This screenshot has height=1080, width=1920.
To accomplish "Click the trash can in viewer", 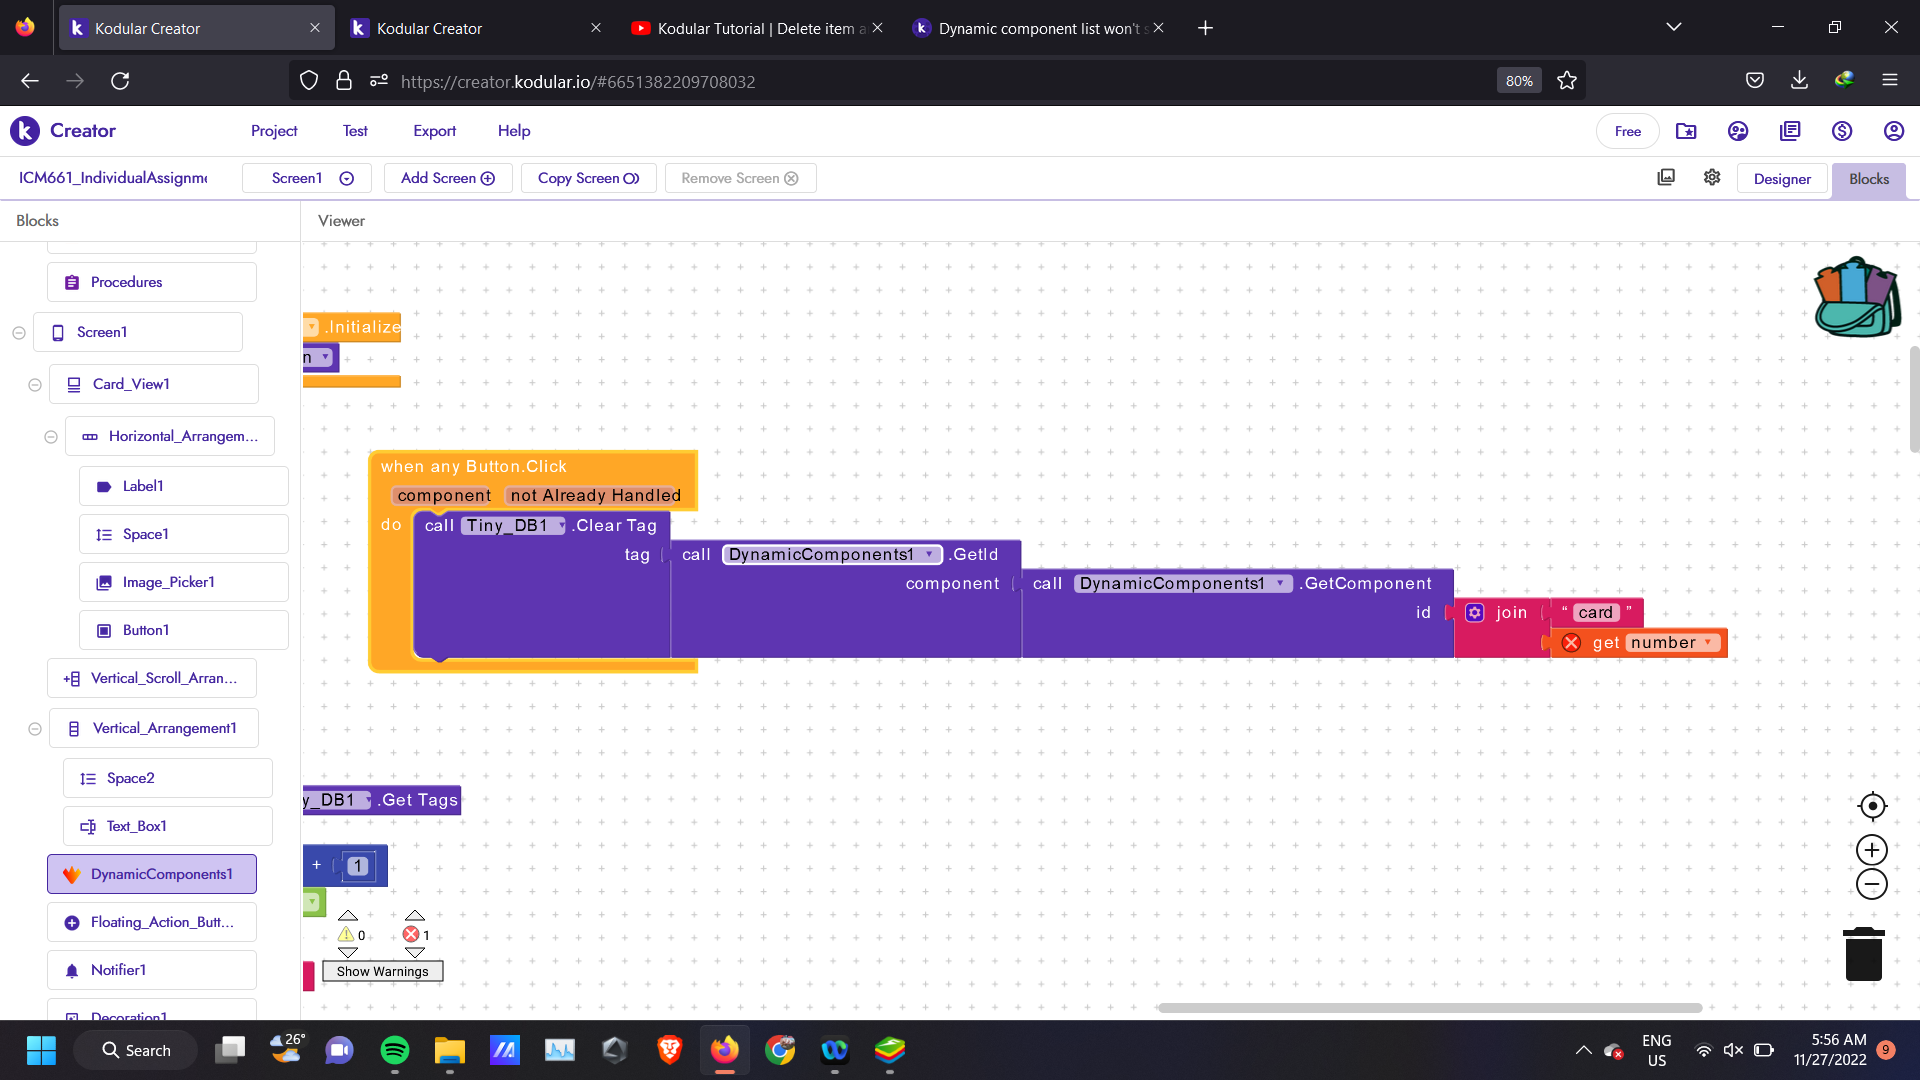I will pyautogui.click(x=1864, y=954).
